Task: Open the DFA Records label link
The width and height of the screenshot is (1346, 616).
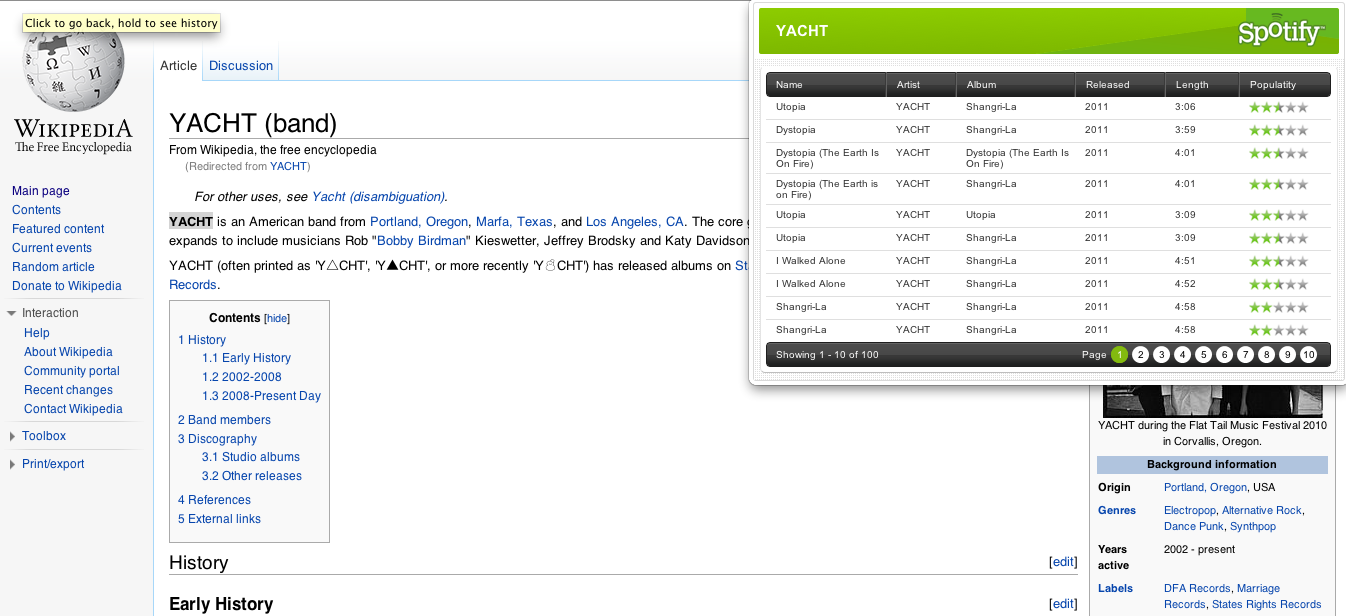Action: pos(1197,589)
